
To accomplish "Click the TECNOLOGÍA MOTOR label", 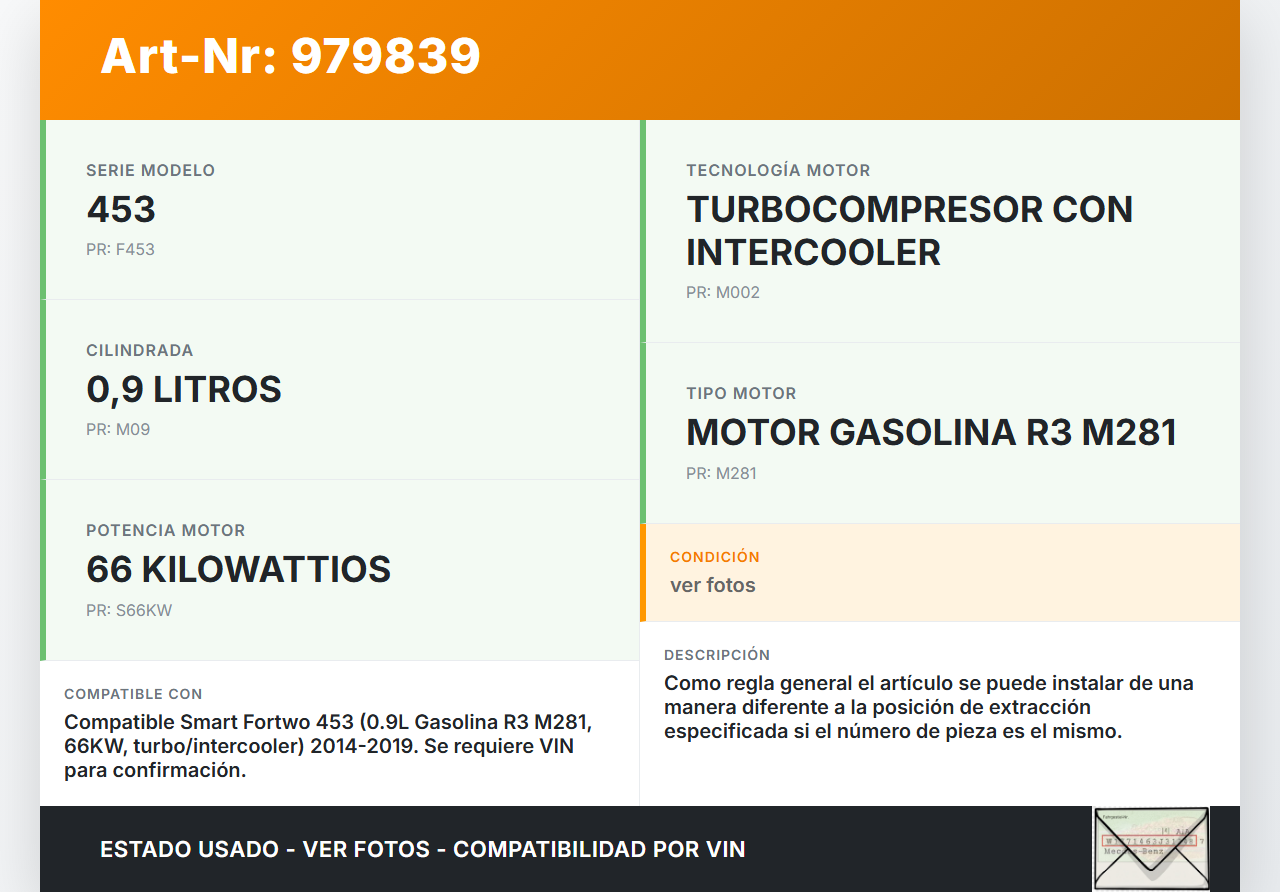I will pyautogui.click(x=778, y=170).
